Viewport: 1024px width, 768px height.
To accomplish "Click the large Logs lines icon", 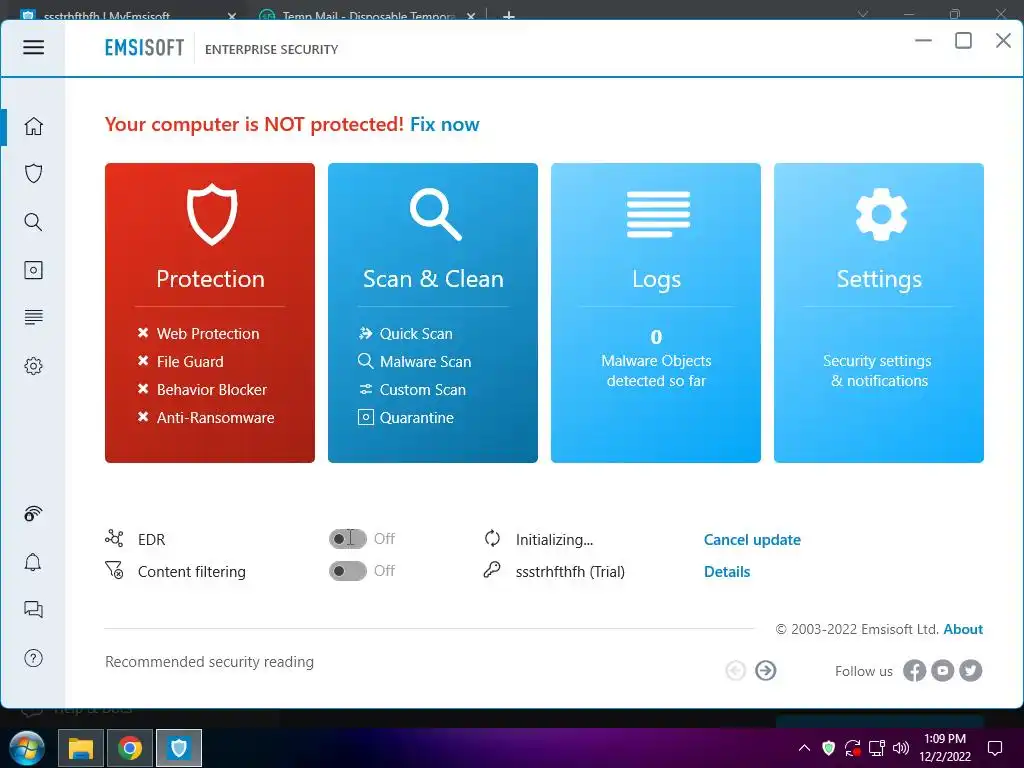I will [658, 214].
